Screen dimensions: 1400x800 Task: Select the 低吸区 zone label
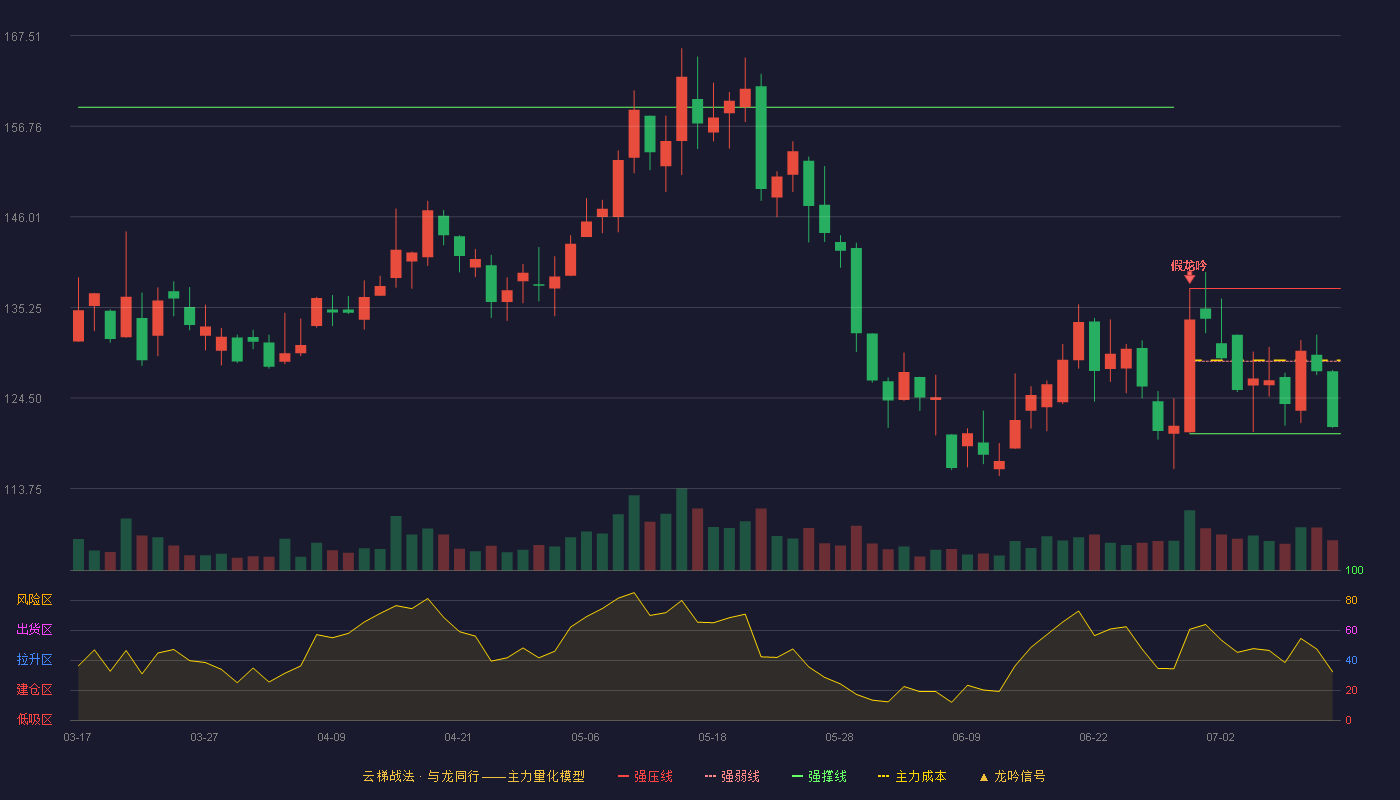(34, 719)
